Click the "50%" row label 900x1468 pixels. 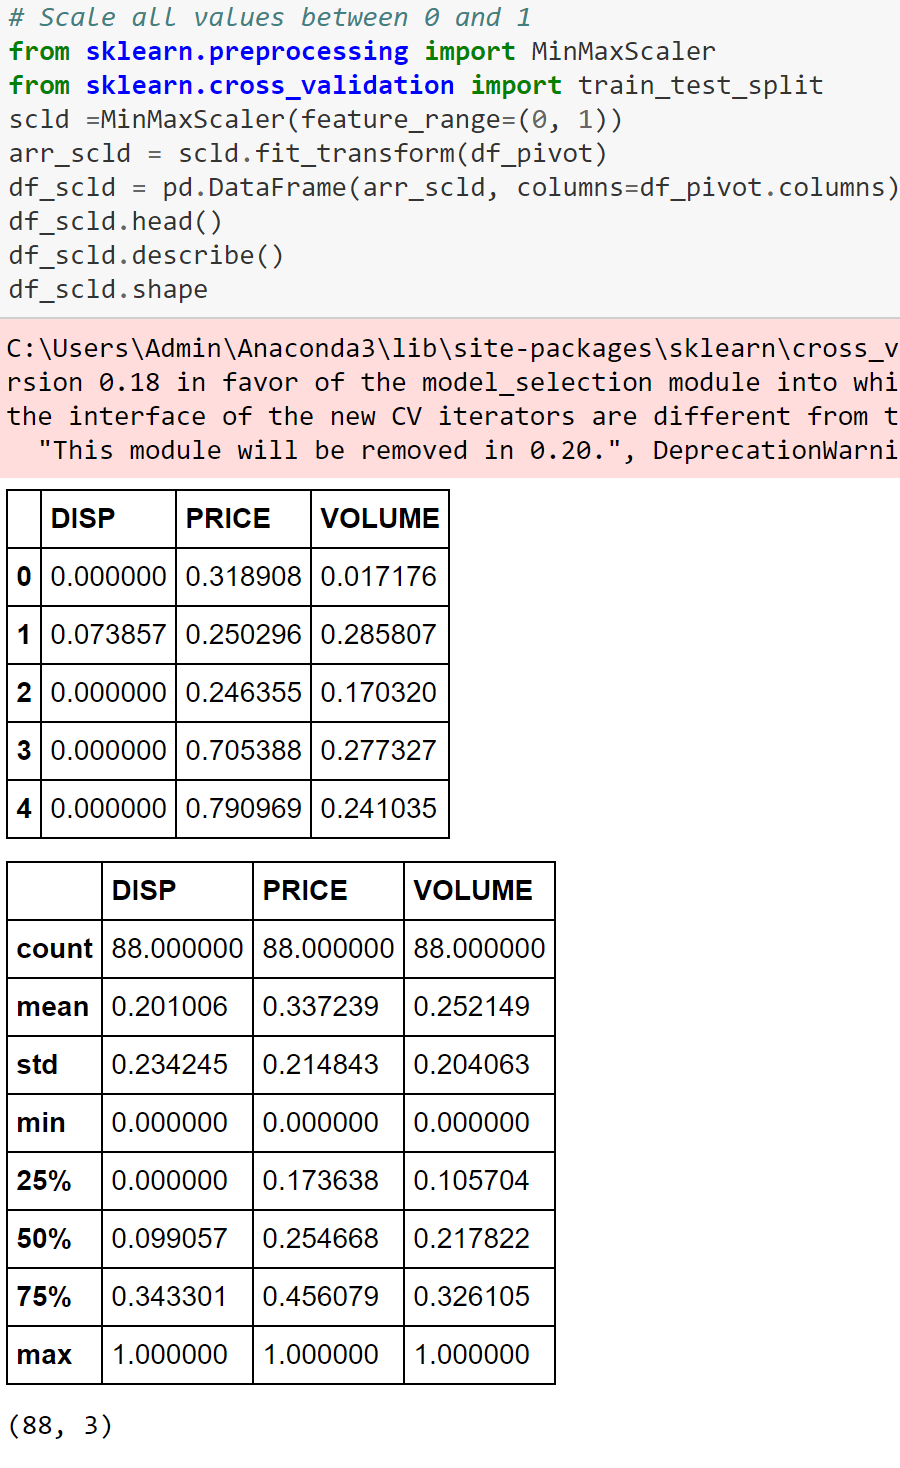[x=44, y=1238]
